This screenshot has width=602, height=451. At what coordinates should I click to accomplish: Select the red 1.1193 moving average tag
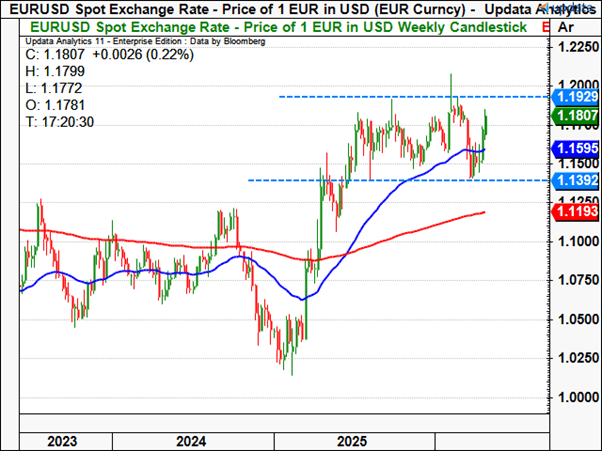coord(574,212)
